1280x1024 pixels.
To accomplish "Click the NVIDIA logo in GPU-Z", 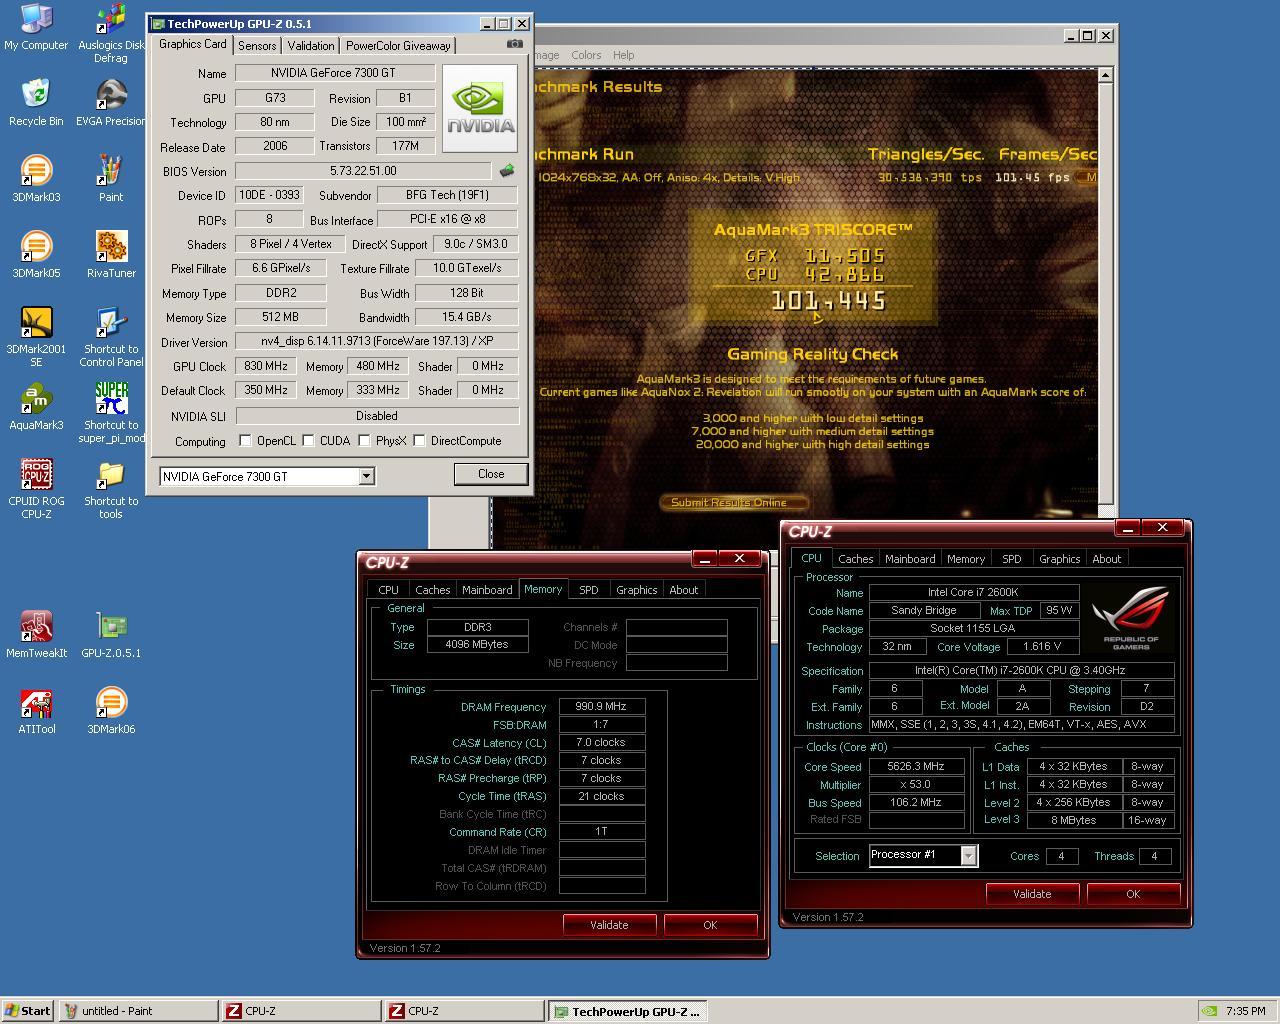I will click(x=480, y=108).
